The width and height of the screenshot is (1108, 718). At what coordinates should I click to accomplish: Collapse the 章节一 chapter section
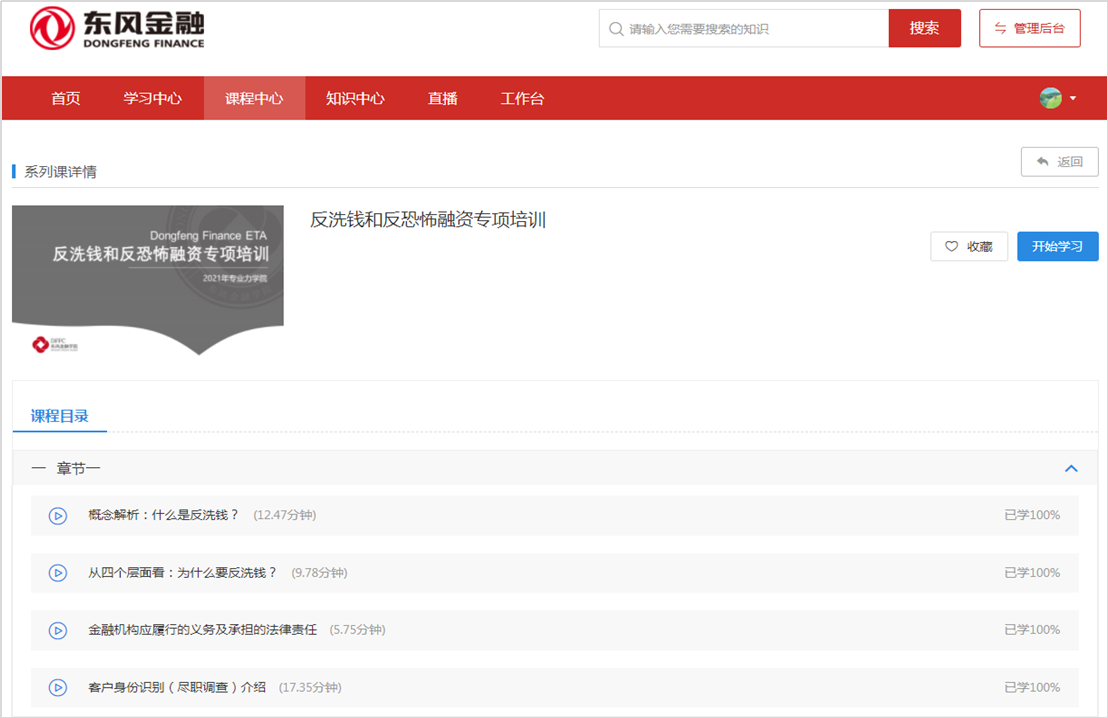click(1071, 468)
